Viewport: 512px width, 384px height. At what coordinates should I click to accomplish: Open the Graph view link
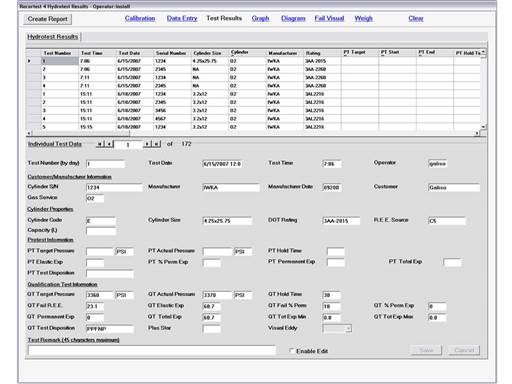click(260, 18)
